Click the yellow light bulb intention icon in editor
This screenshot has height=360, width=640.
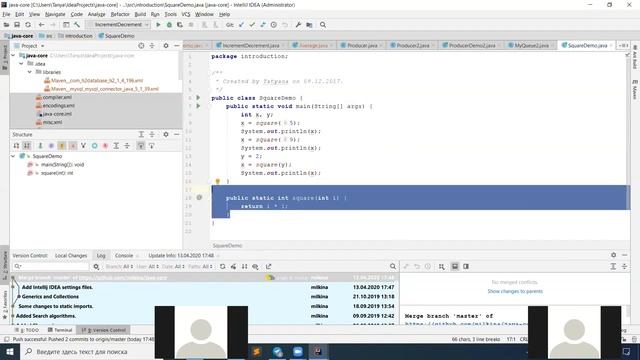(x=218, y=182)
